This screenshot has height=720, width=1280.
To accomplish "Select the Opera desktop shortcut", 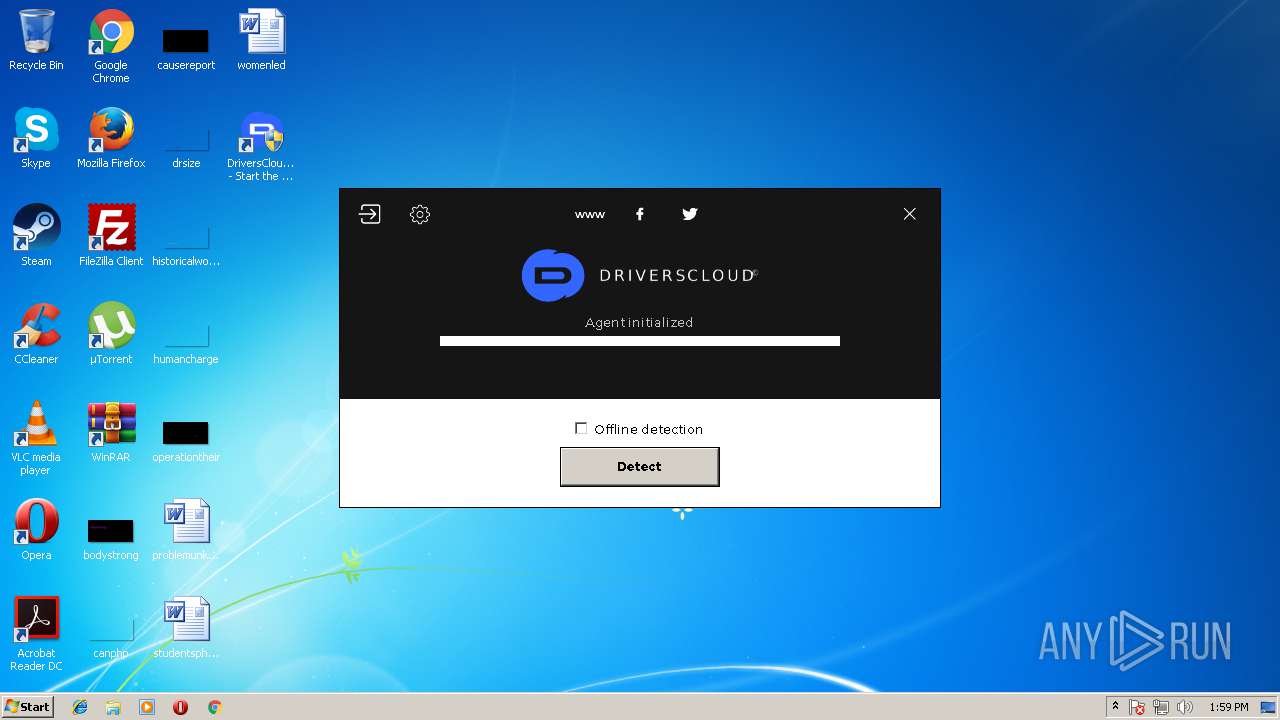I will click(x=36, y=530).
